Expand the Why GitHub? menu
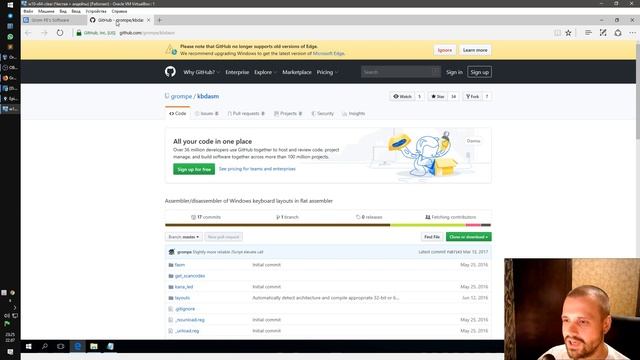Viewport: 640px width, 360px height. [201, 72]
